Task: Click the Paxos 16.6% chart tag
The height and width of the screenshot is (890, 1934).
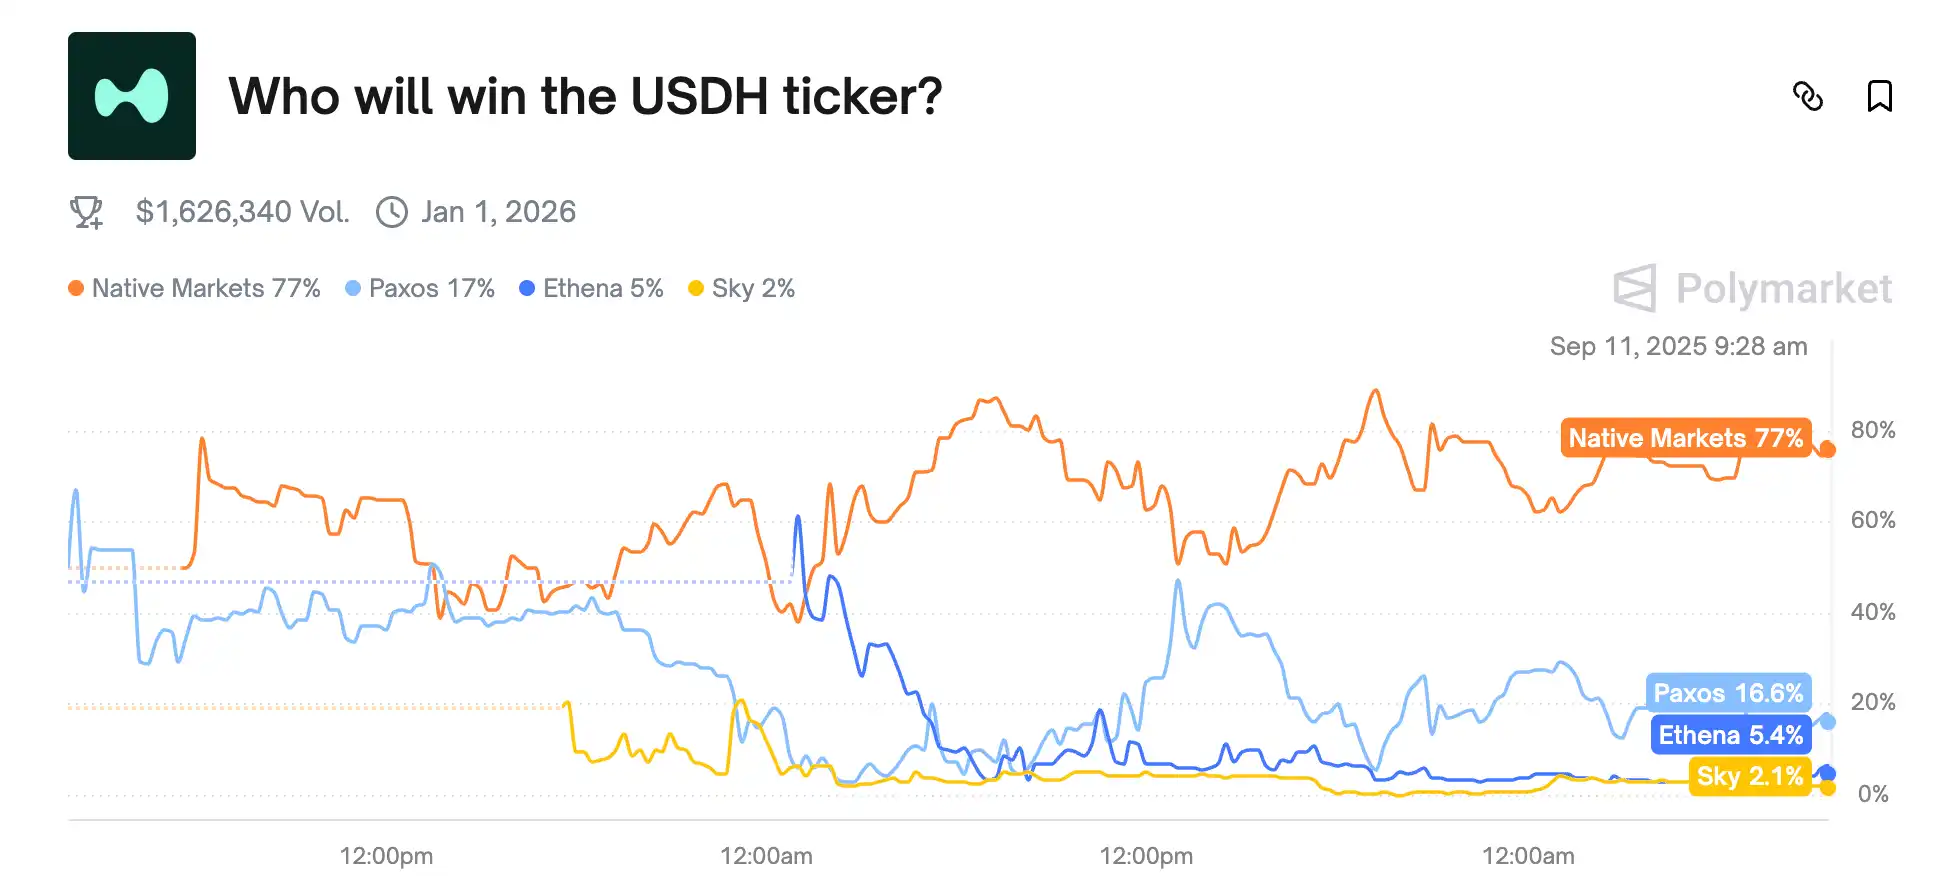Action: [x=1727, y=693]
